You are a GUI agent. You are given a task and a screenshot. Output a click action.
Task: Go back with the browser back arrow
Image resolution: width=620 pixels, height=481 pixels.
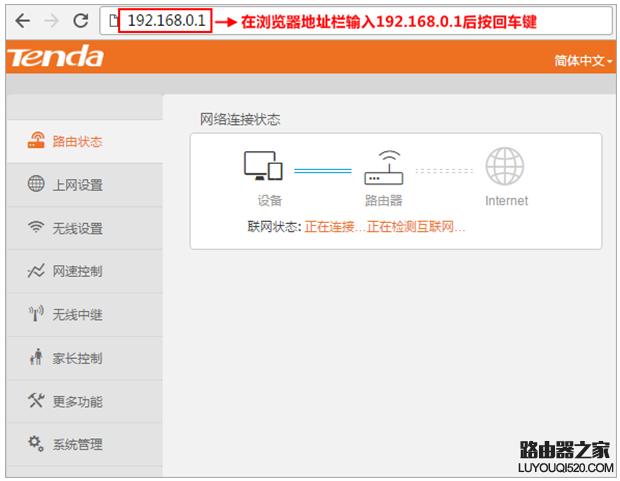click(x=23, y=20)
